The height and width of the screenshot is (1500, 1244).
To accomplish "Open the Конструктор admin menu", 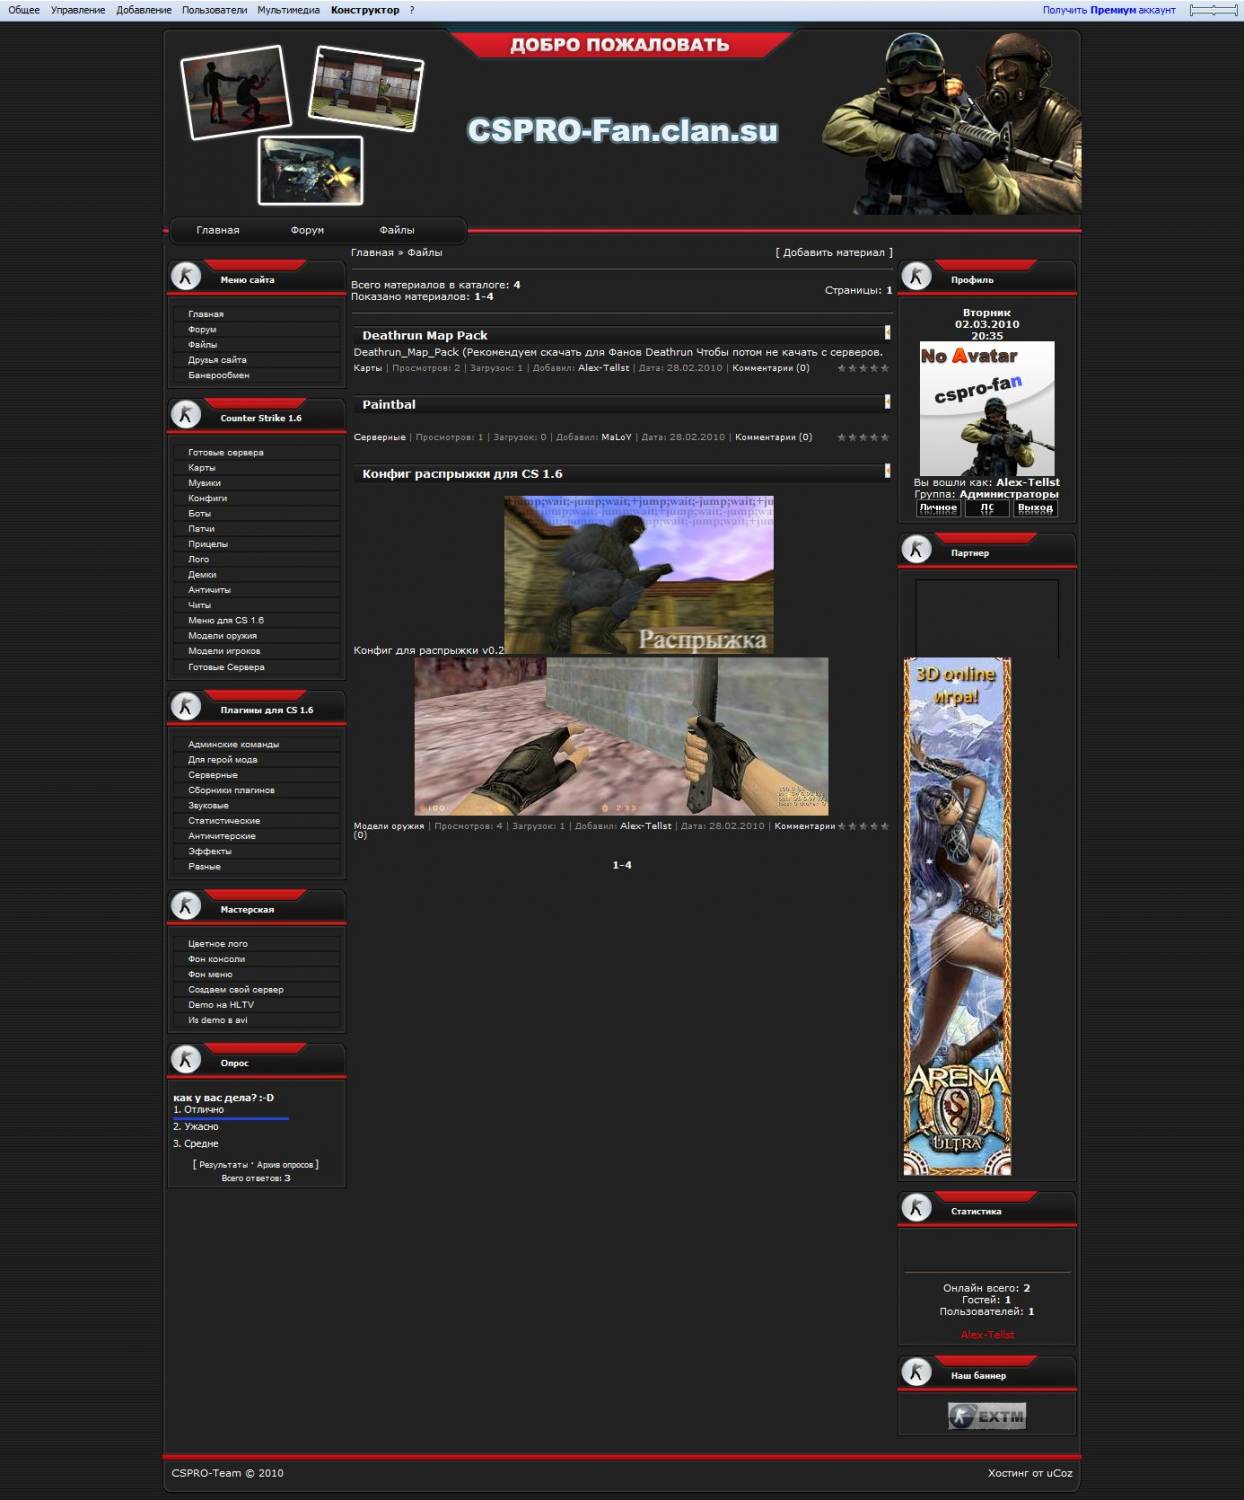I will pyautogui.click(x=365, y=10).
